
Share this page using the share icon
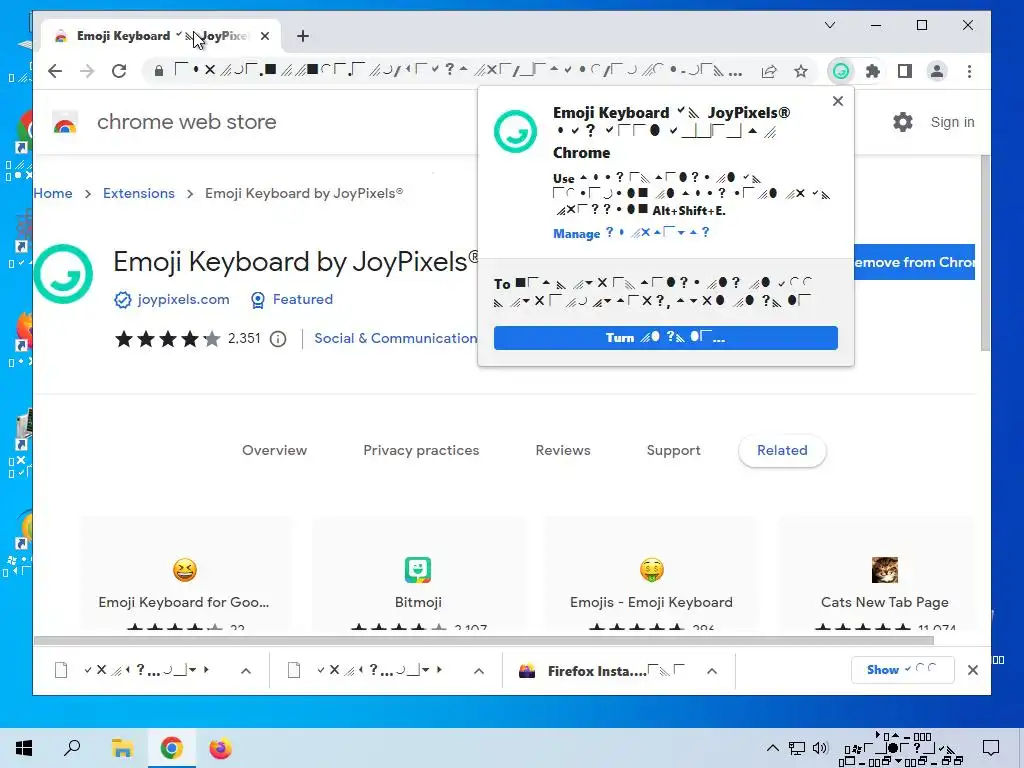pos(769,71)
